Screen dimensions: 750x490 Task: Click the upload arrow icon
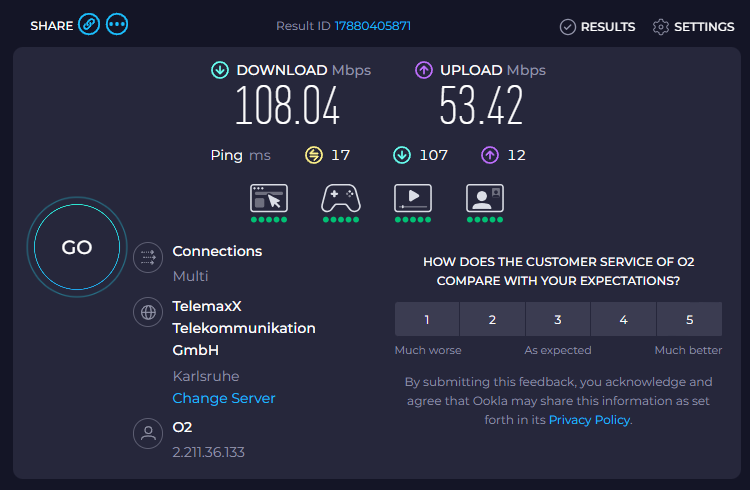(424, 70)
